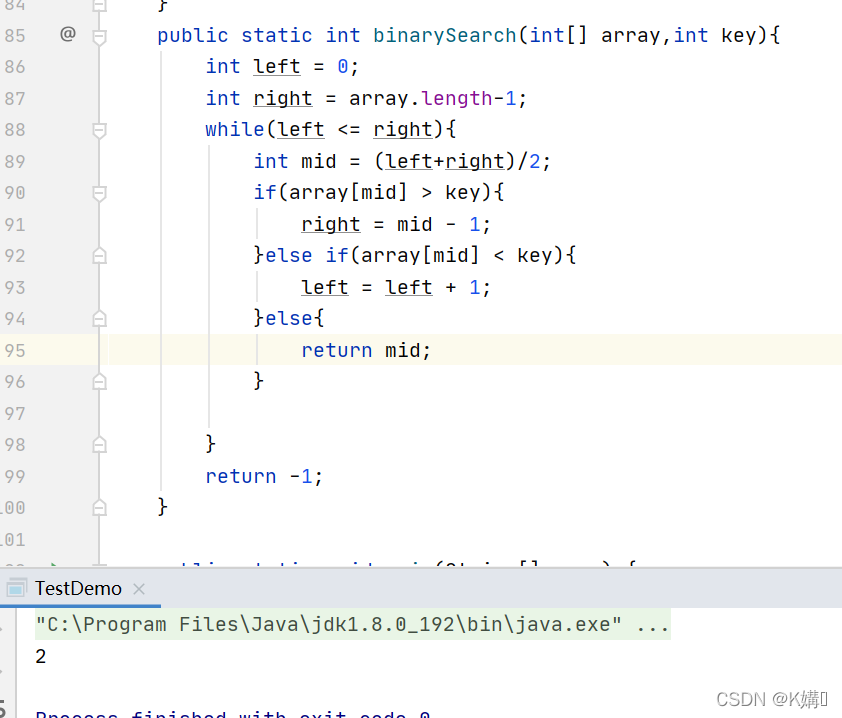
Task: Click the console output '2'
Action: [41, 657]
